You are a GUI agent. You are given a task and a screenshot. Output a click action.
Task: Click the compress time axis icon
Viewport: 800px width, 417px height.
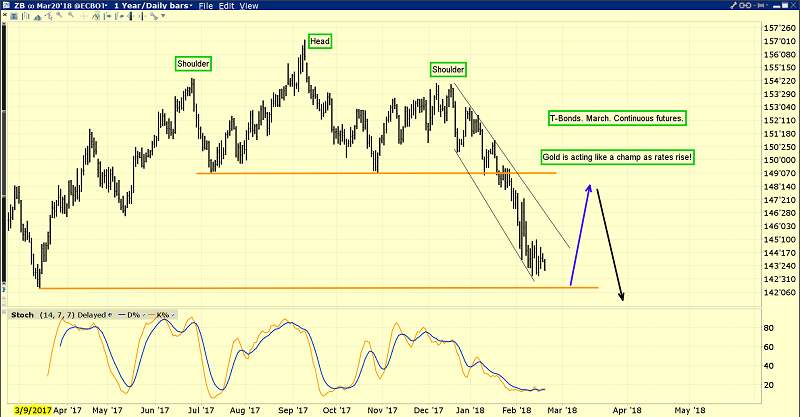click(131, 16)
